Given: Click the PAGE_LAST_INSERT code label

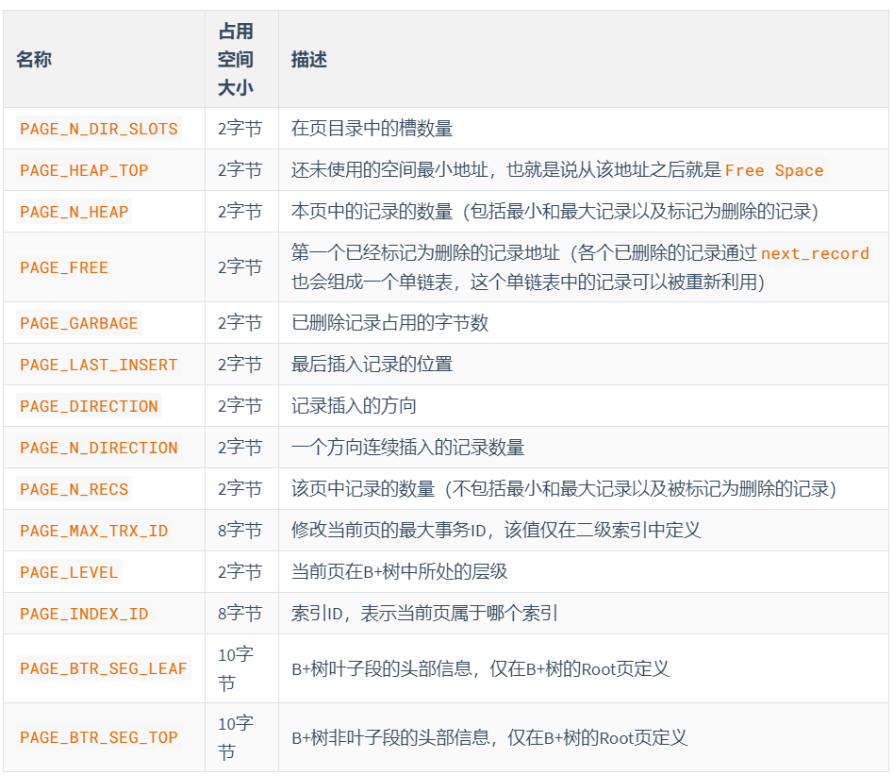Looking at the screenshot, I should point(98,365).
